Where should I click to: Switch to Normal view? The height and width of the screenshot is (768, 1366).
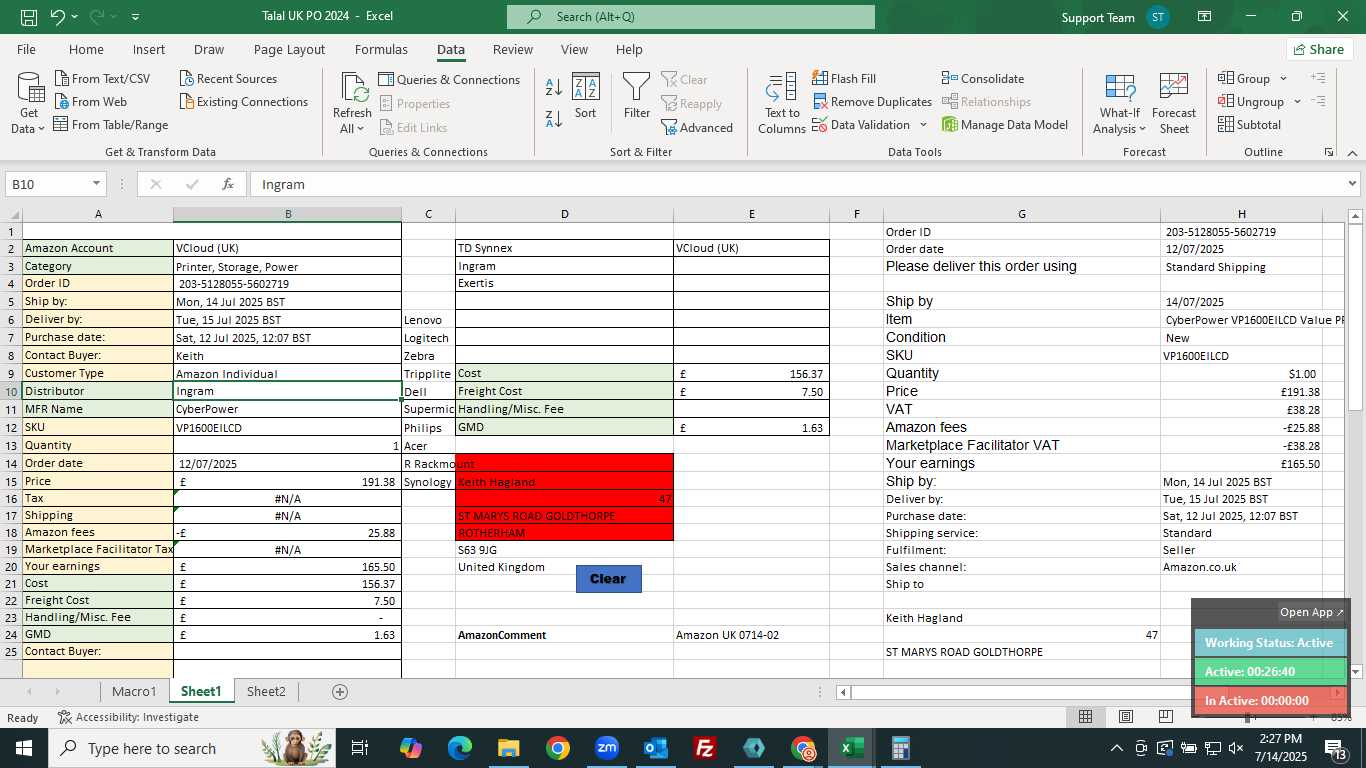pos(1085,717)
